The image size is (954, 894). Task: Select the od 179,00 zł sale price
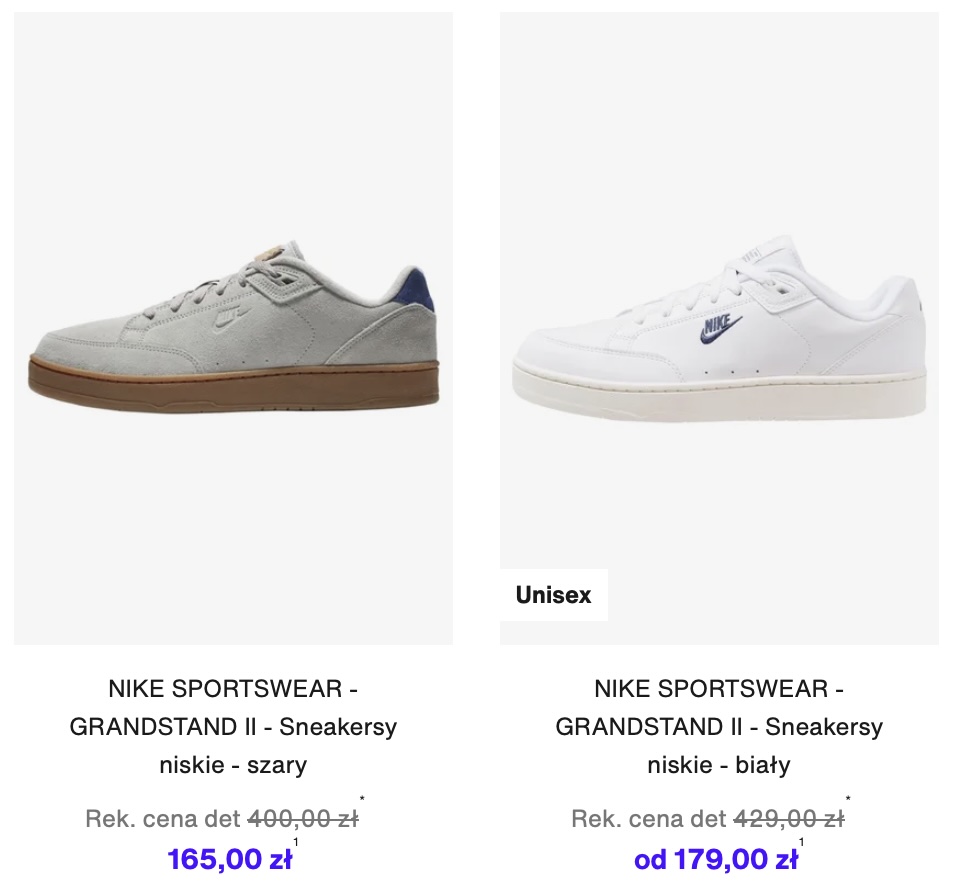coord(716,859)
